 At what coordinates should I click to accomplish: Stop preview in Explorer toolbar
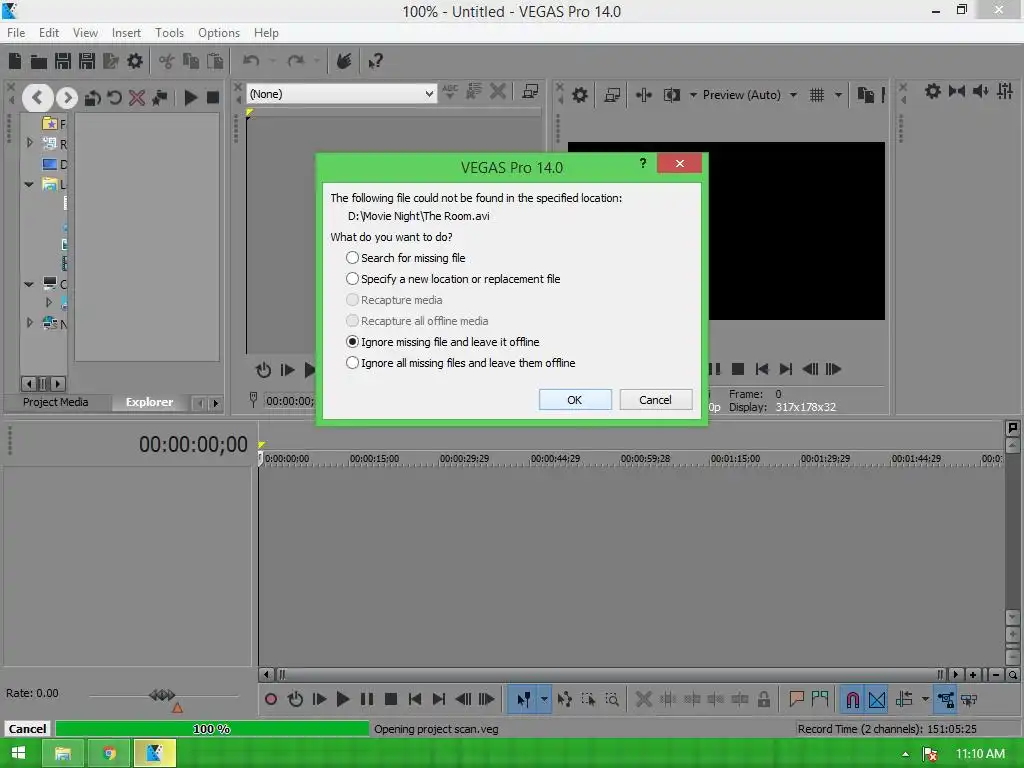(213, 98)
